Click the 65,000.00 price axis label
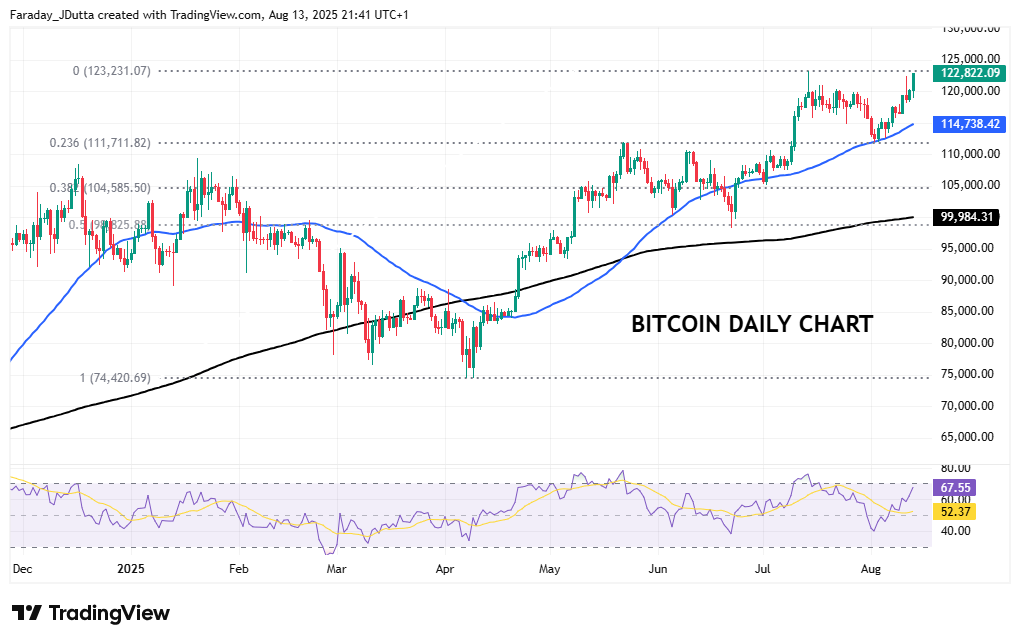 tap(970, 437)
